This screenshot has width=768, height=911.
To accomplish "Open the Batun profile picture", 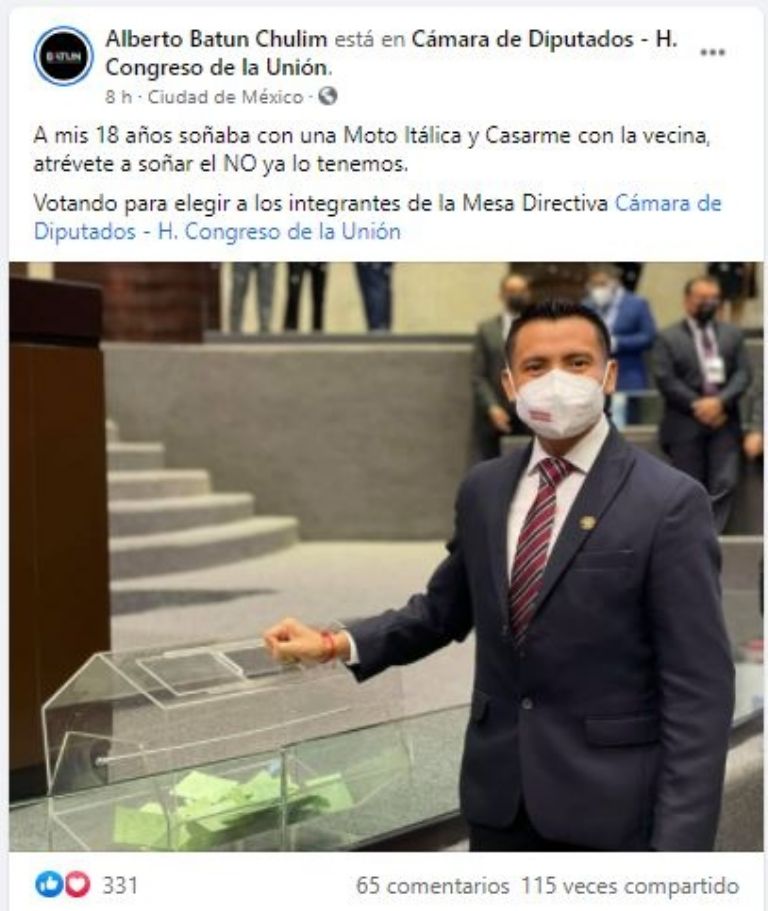I will coord(63,56).
